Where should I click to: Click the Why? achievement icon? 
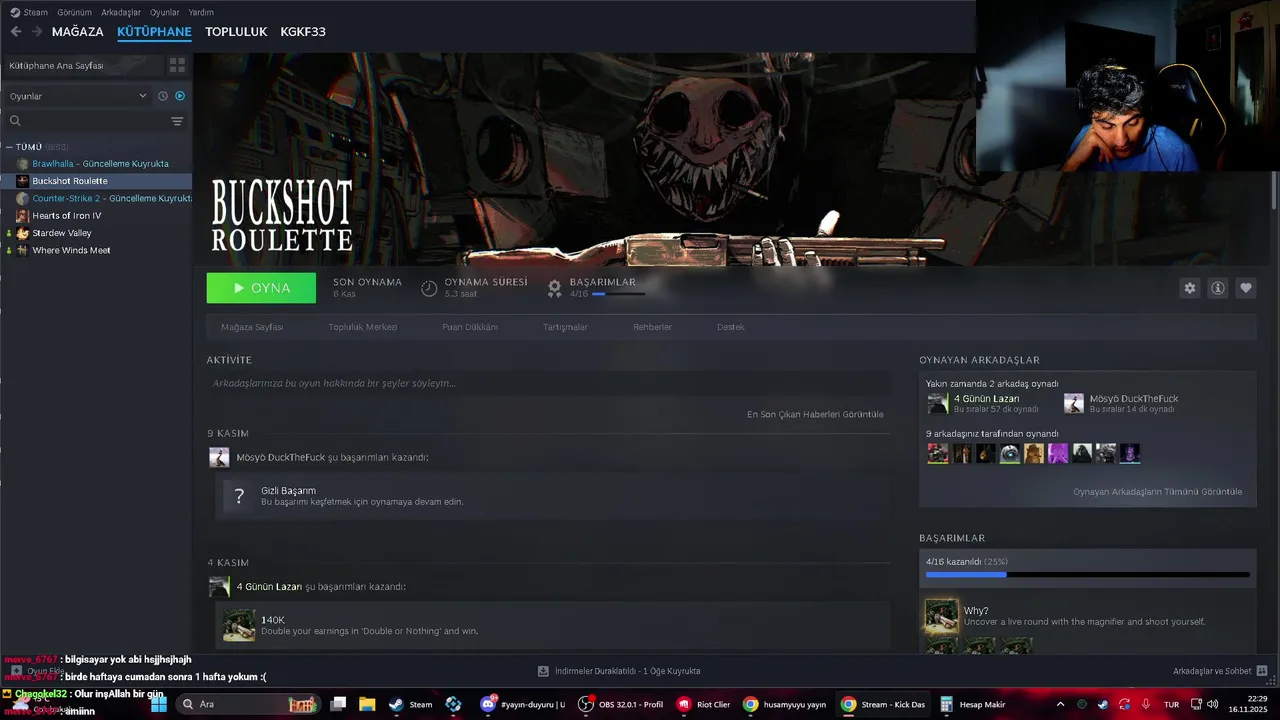941,616
